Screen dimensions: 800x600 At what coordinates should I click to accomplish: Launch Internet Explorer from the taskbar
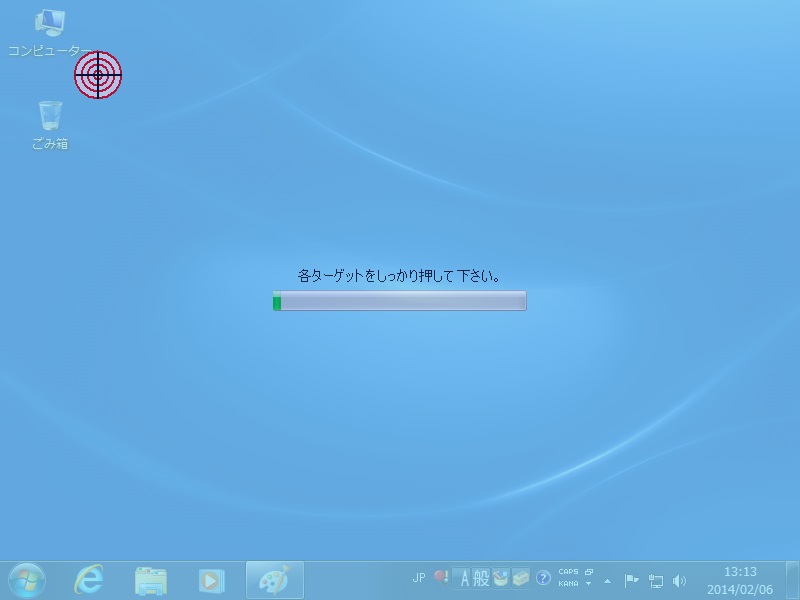point(90,580)
